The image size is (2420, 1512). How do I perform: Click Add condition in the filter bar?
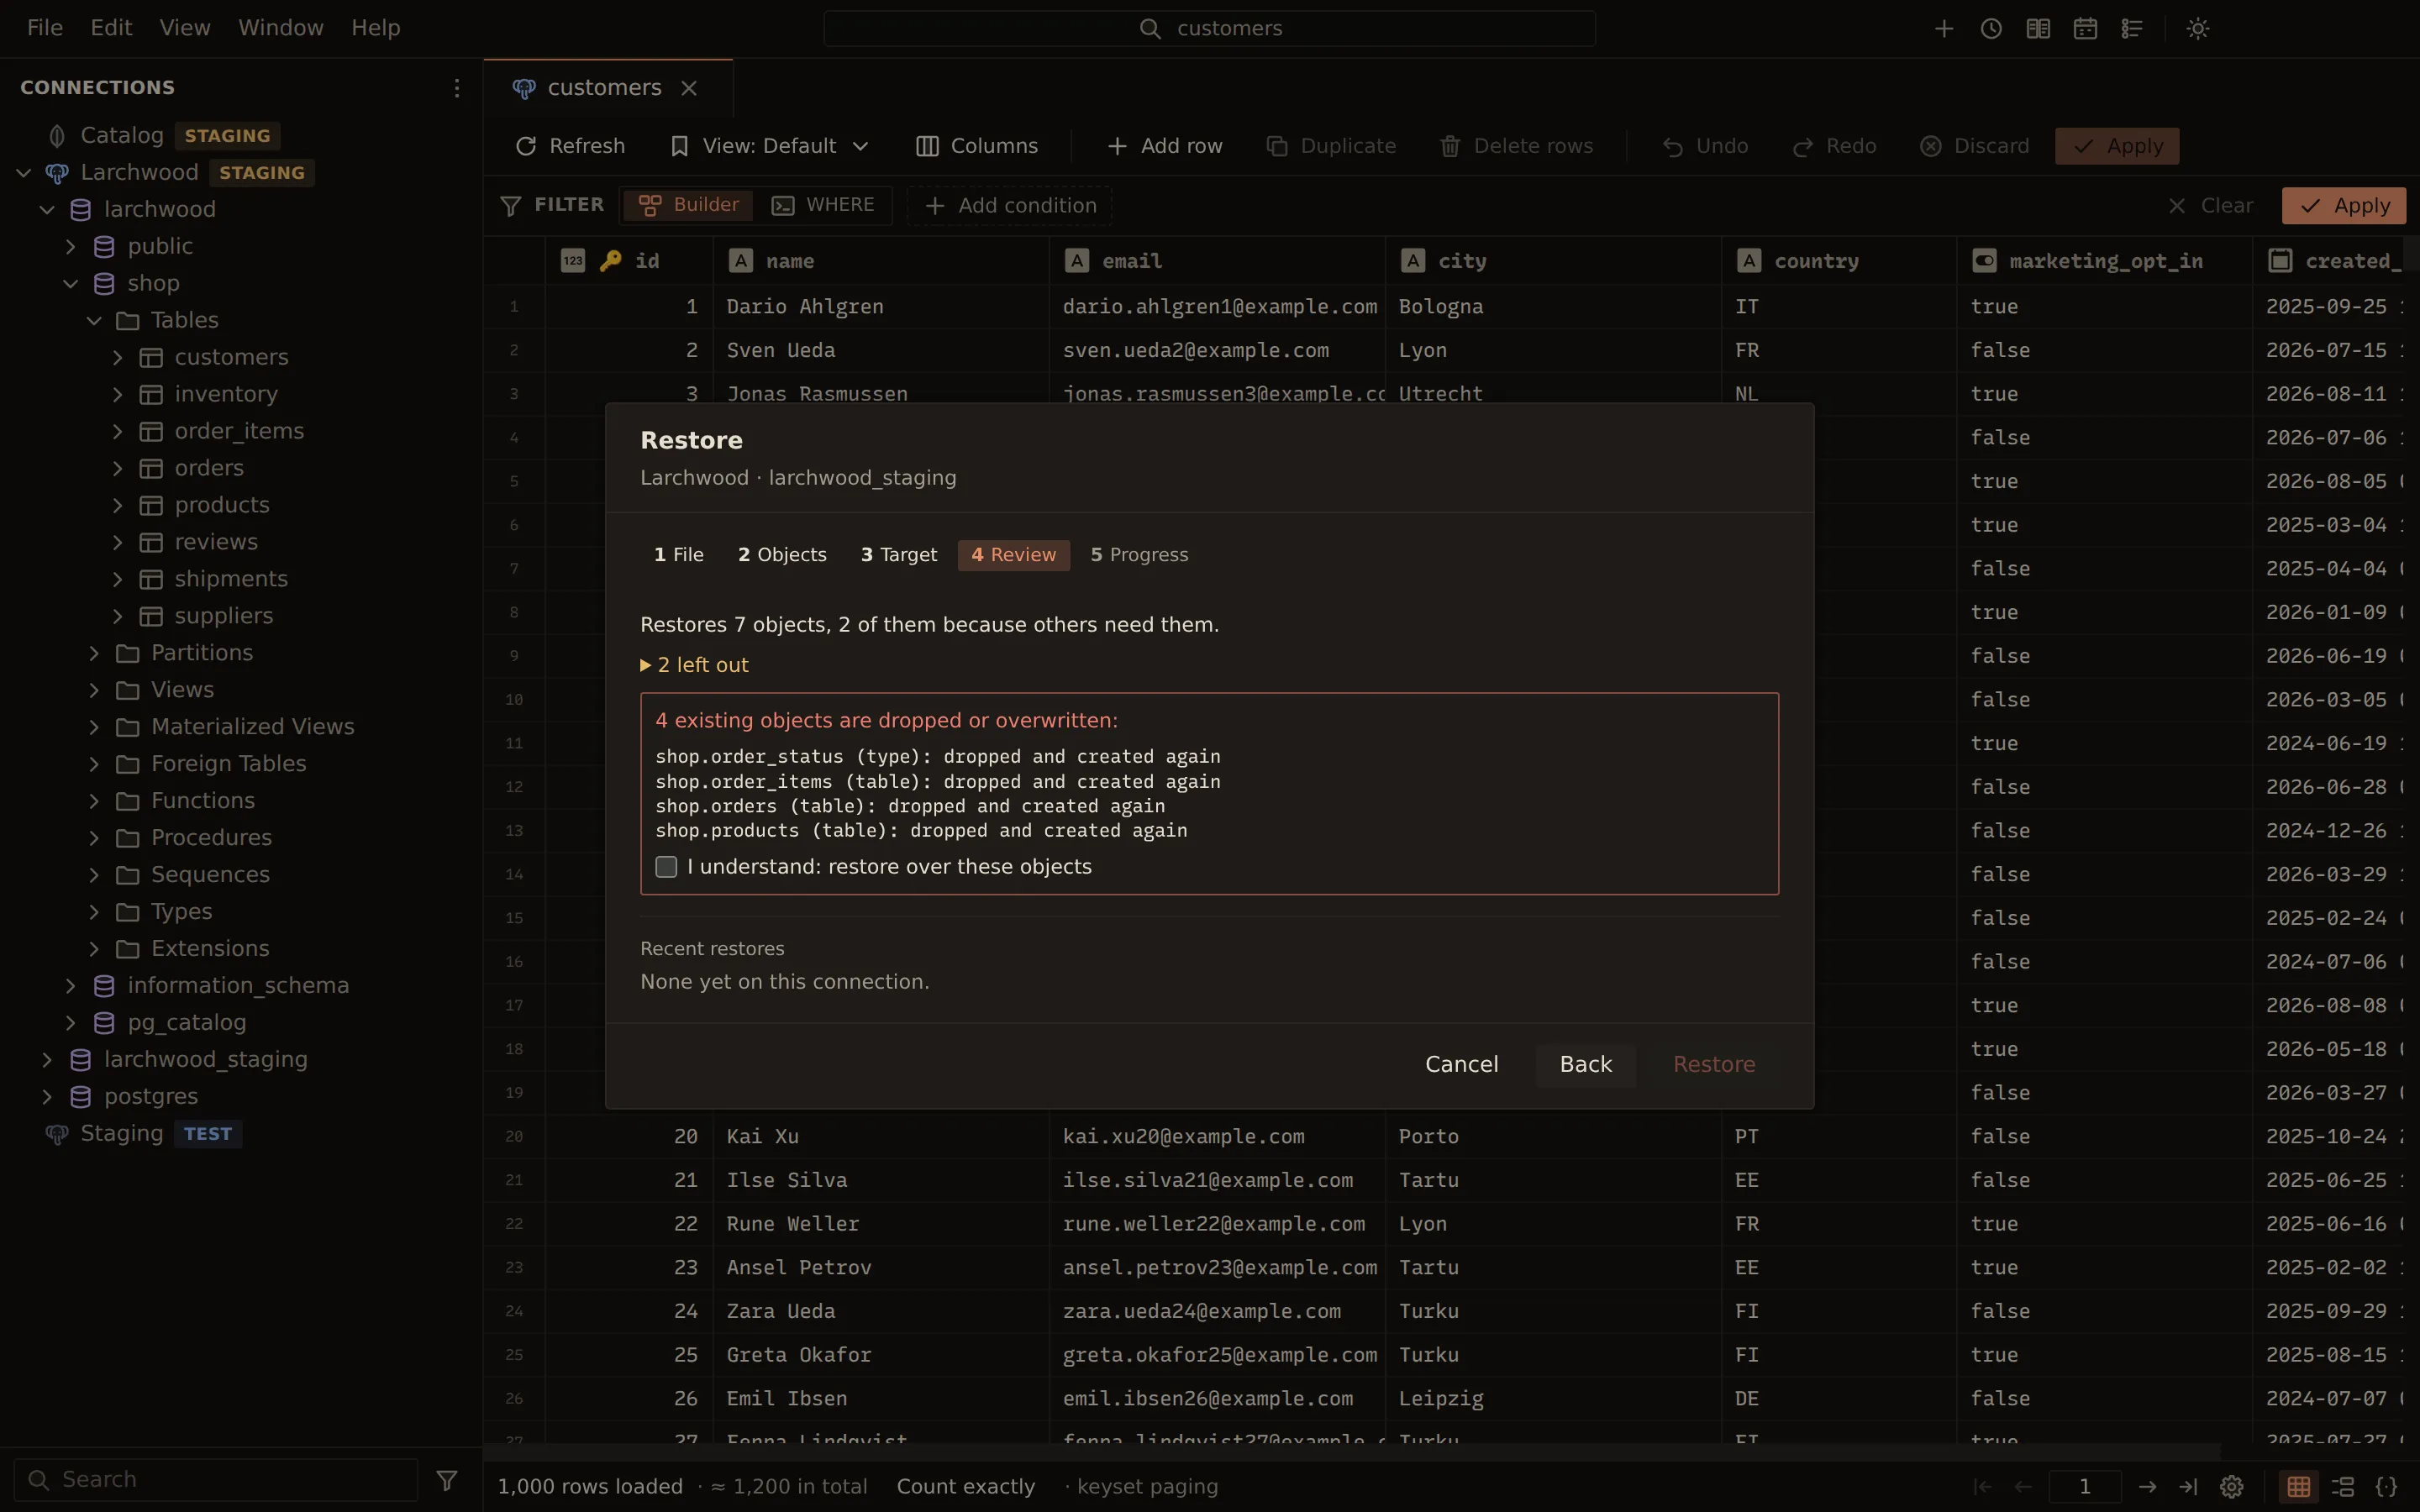[x=1011, y=206]
